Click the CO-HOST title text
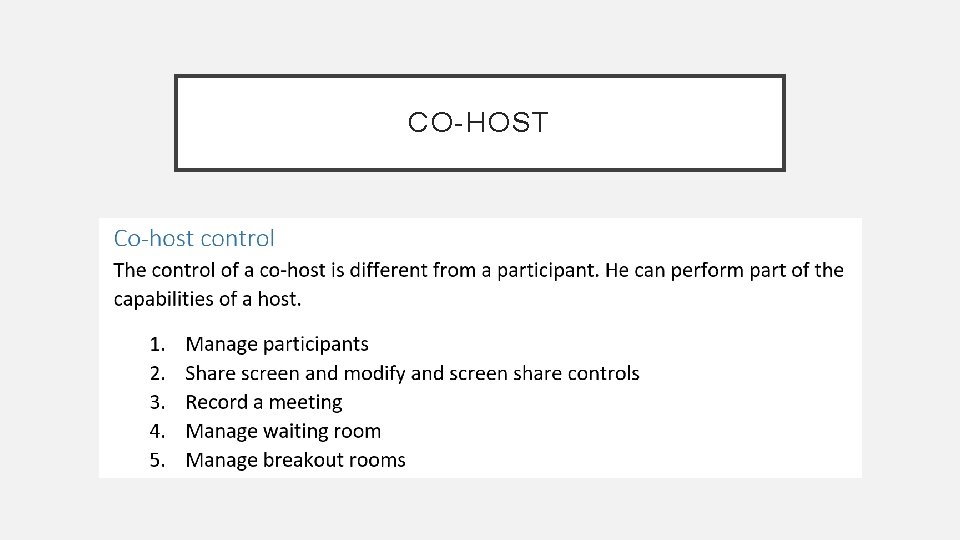 pos(478,122)
